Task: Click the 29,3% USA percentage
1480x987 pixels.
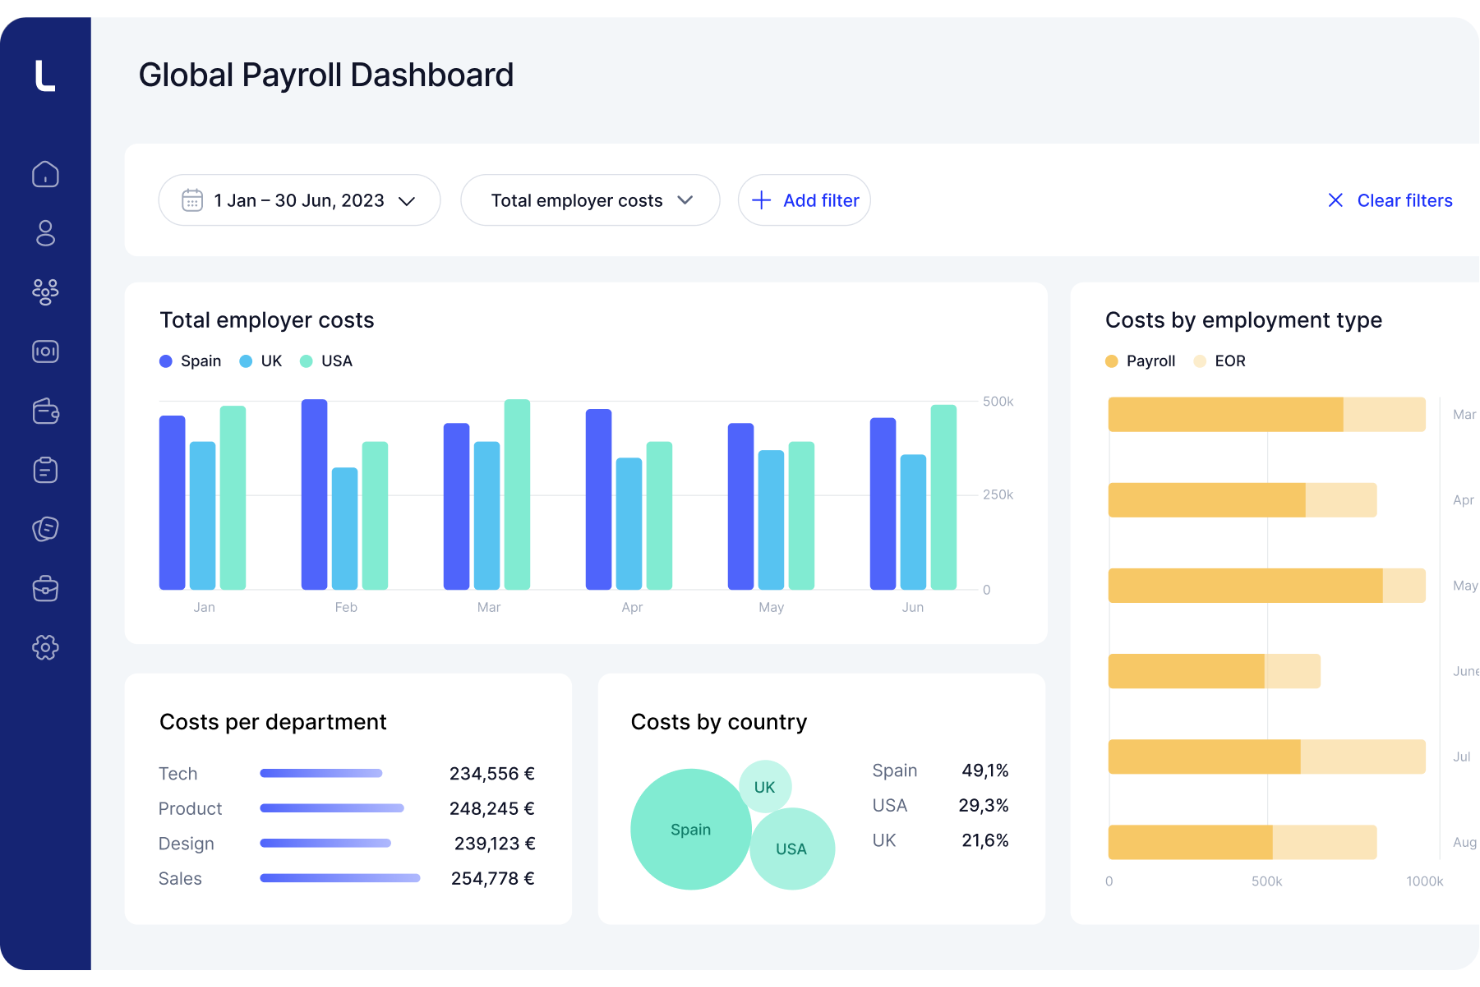Action: (x=984, y=805)
